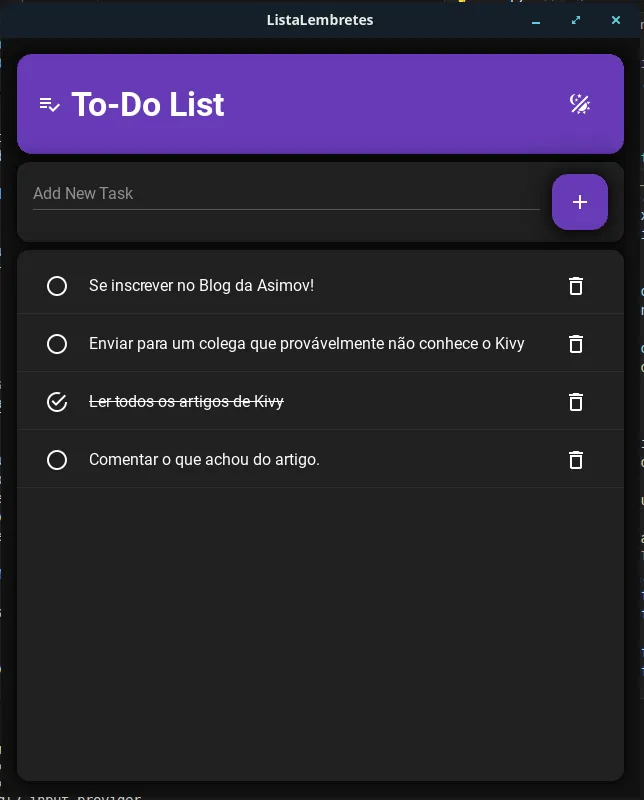Click the 'Comentar o que achou do artigo' label

coord(204,460)
